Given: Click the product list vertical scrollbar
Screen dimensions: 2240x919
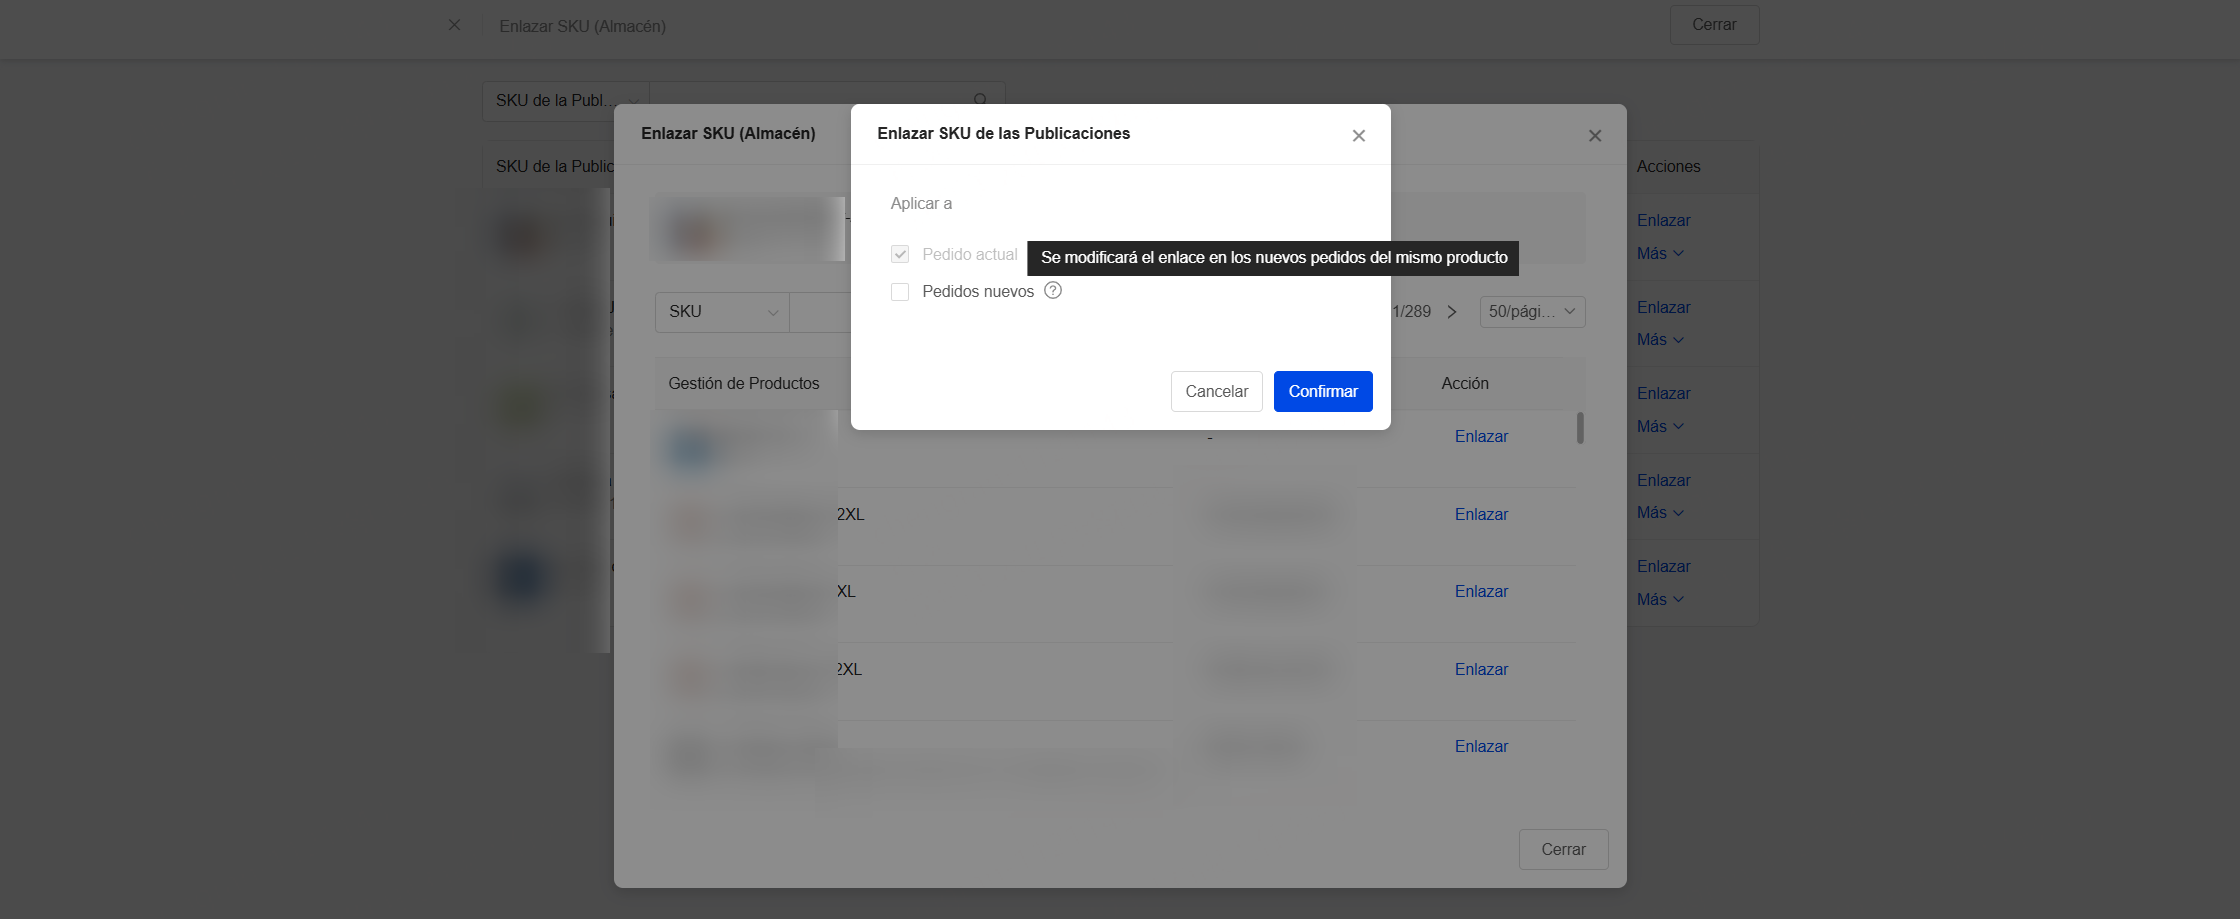Looking at the screenshot, I should 1580,428.
